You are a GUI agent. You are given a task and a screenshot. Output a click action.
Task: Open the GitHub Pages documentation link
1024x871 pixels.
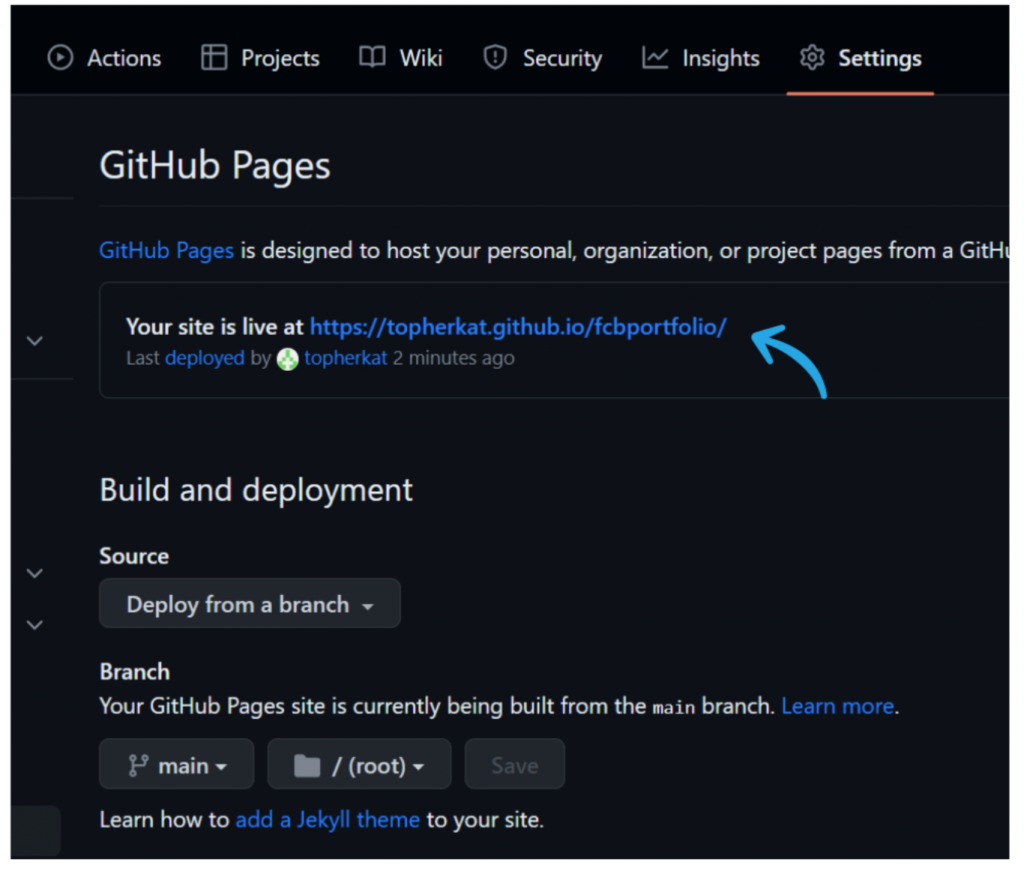click(x=167, y=251)
